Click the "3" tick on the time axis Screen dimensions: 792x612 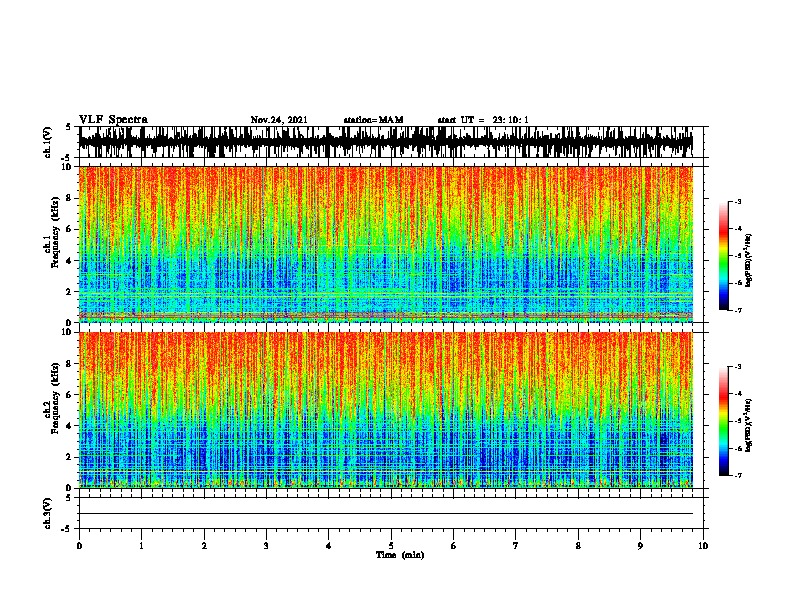[266, 546]
